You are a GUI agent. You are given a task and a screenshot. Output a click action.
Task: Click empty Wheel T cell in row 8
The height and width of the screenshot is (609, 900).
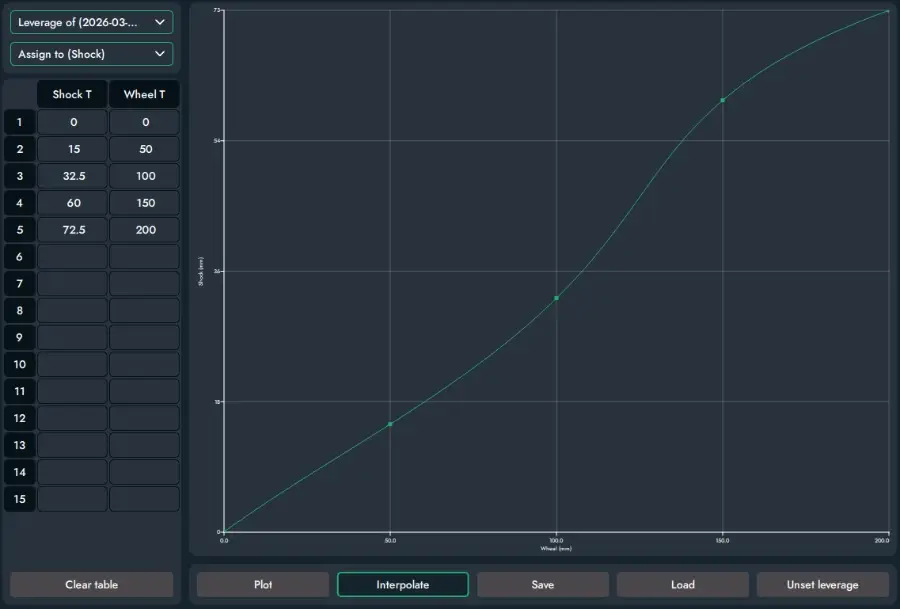click(x=145, y=311)
